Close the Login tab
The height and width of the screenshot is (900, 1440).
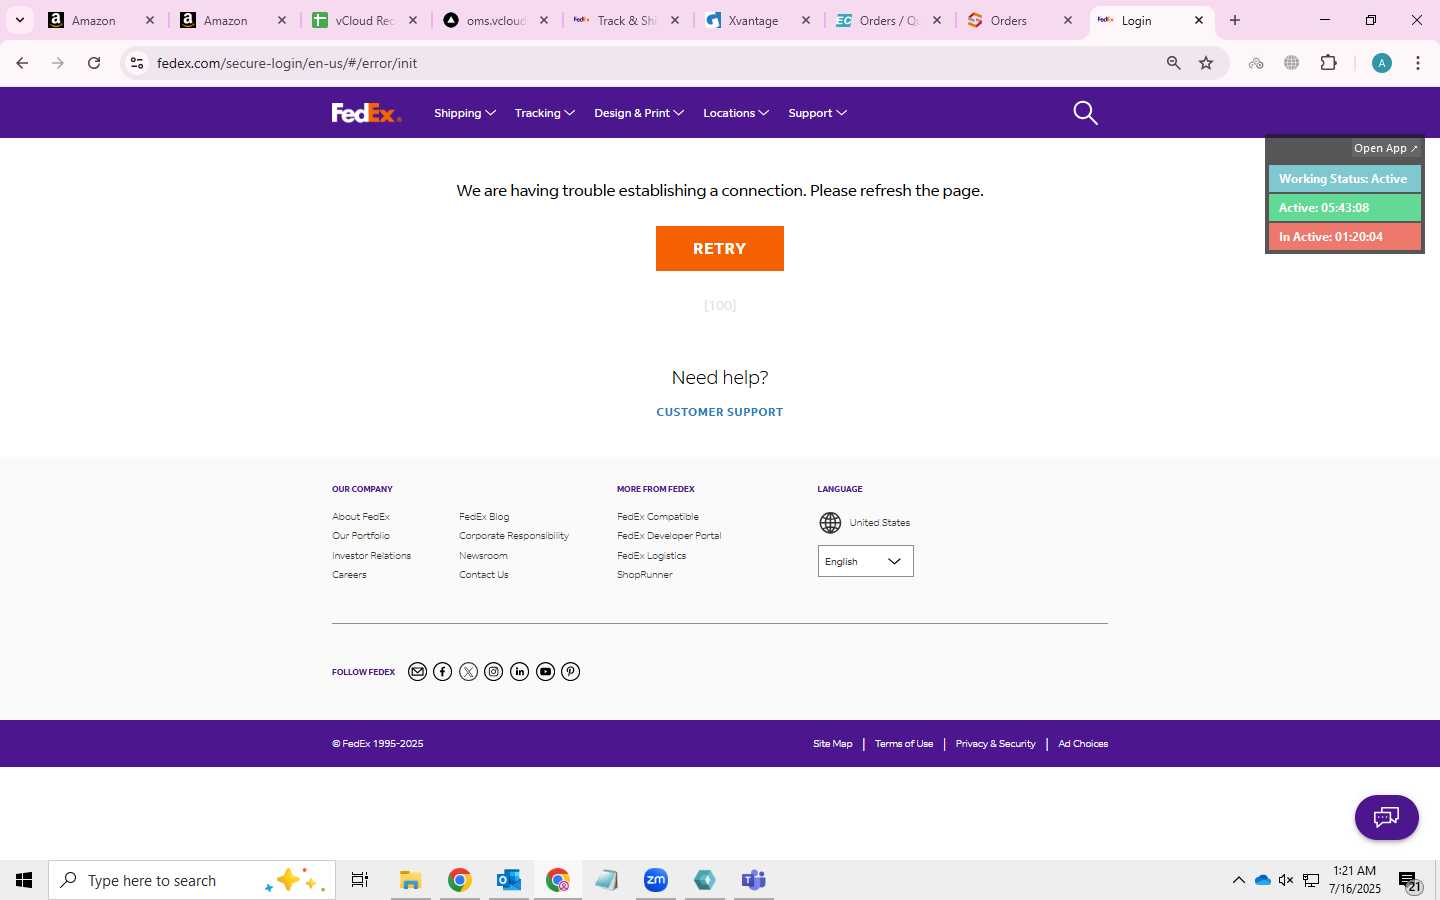point(1199,20)
